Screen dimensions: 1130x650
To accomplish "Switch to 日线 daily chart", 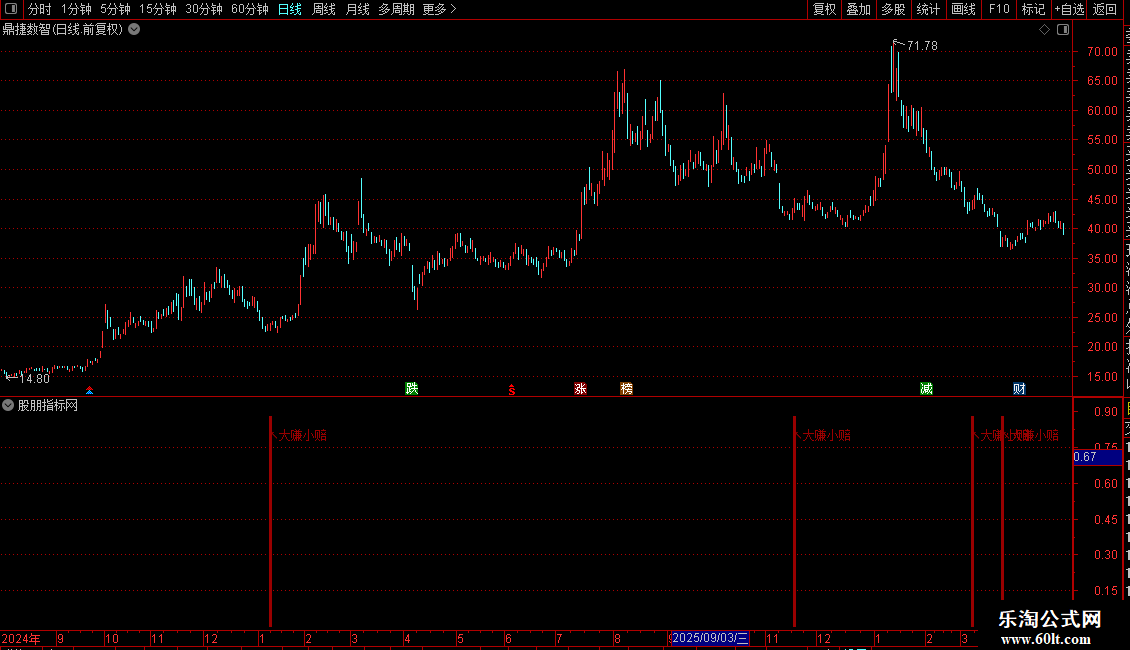I will click(290, 9).
